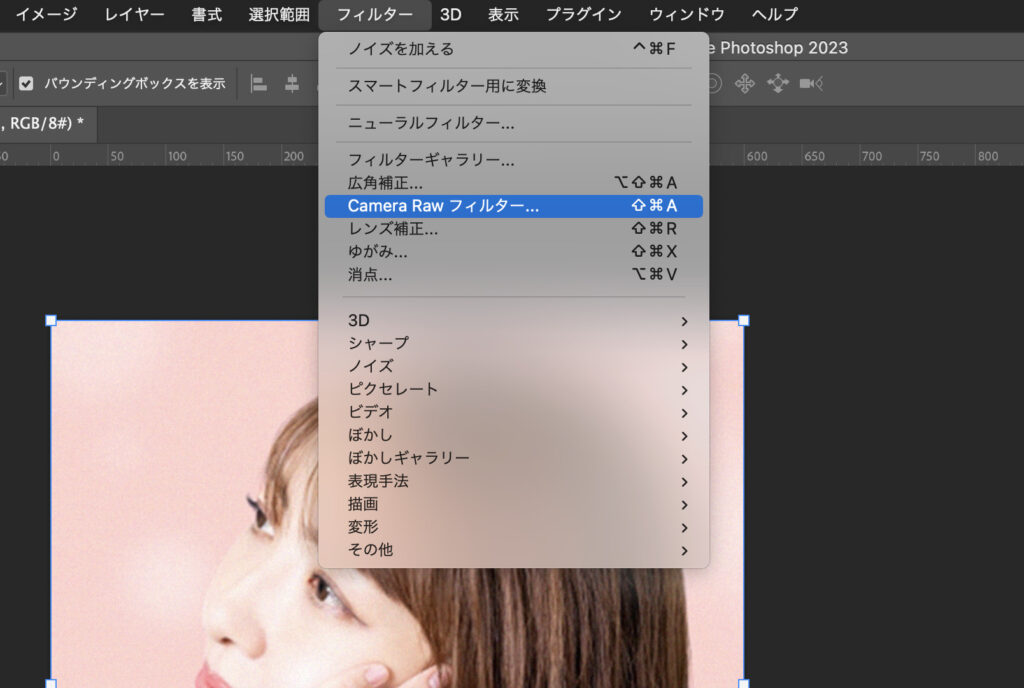The image size is (1024, 688).
Task: Expand the ピクセレート submenu
Action: coord(513,389)
